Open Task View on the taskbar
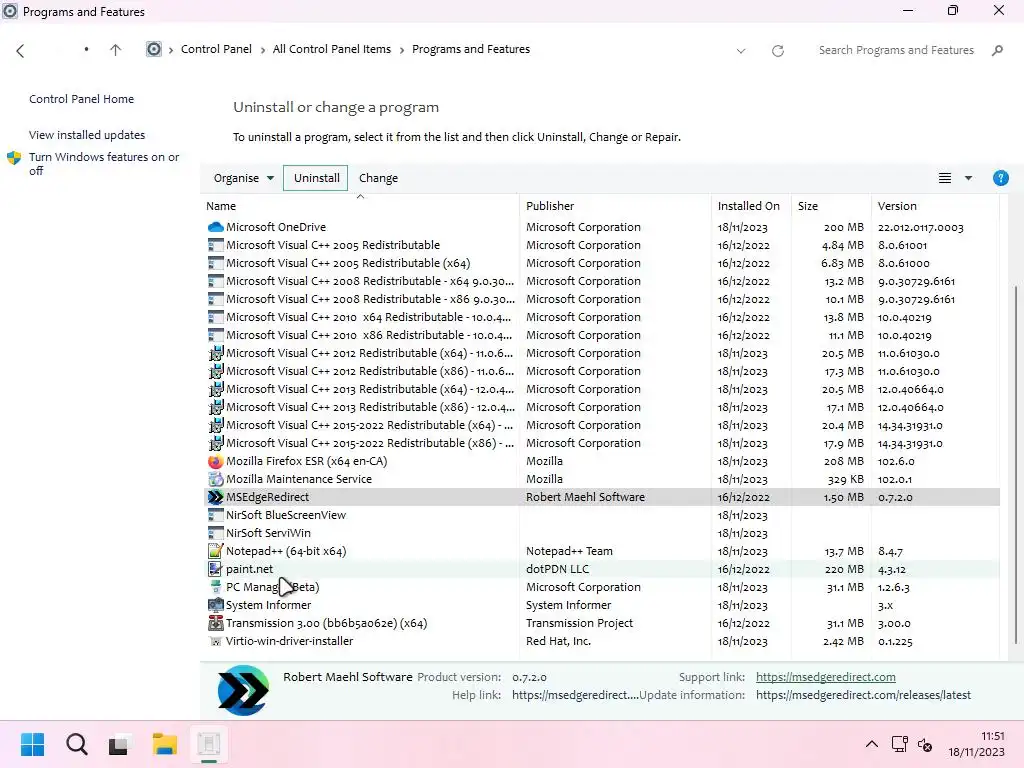The image size is (1024, 768). coord(119,744)
